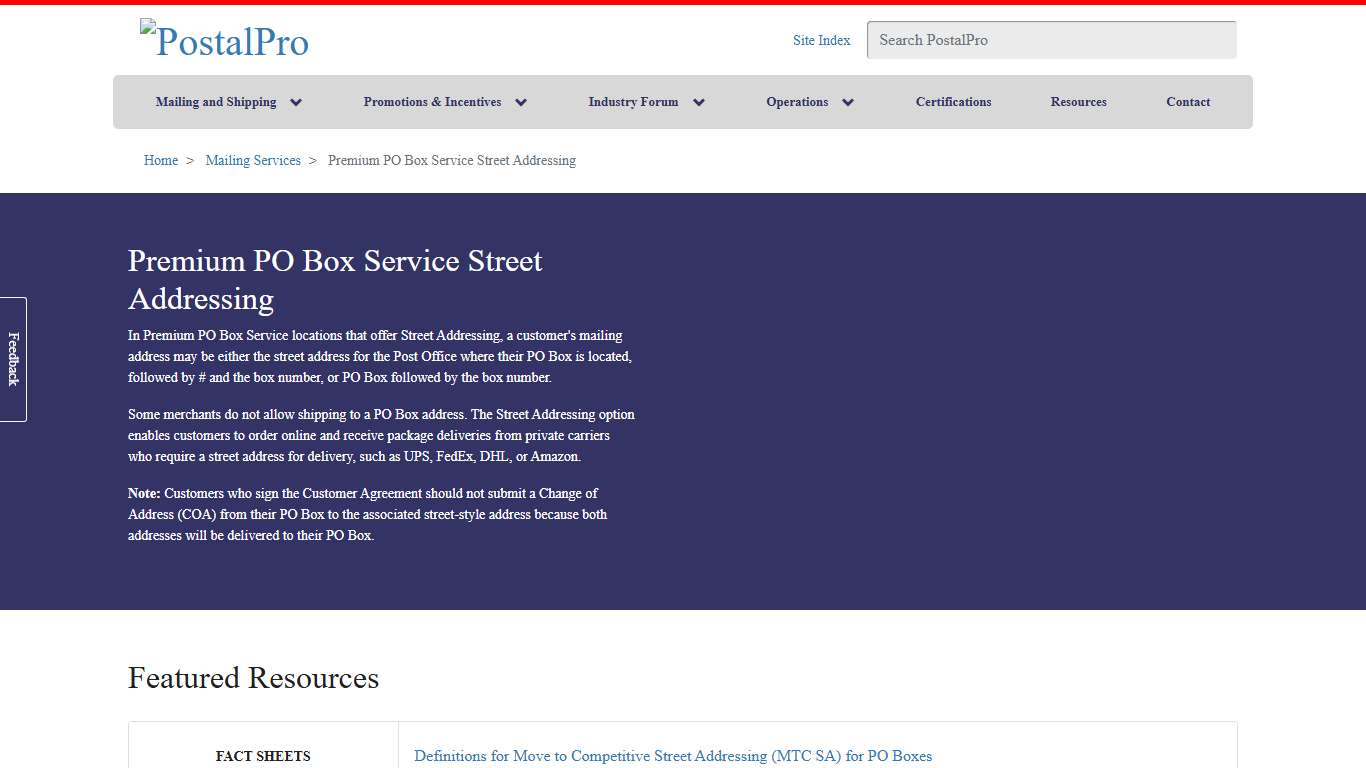This screenshot has width=1366, height=768.
Task: Open the Feedback side tab
Action: pyautogui.click(x=12, y=359)
